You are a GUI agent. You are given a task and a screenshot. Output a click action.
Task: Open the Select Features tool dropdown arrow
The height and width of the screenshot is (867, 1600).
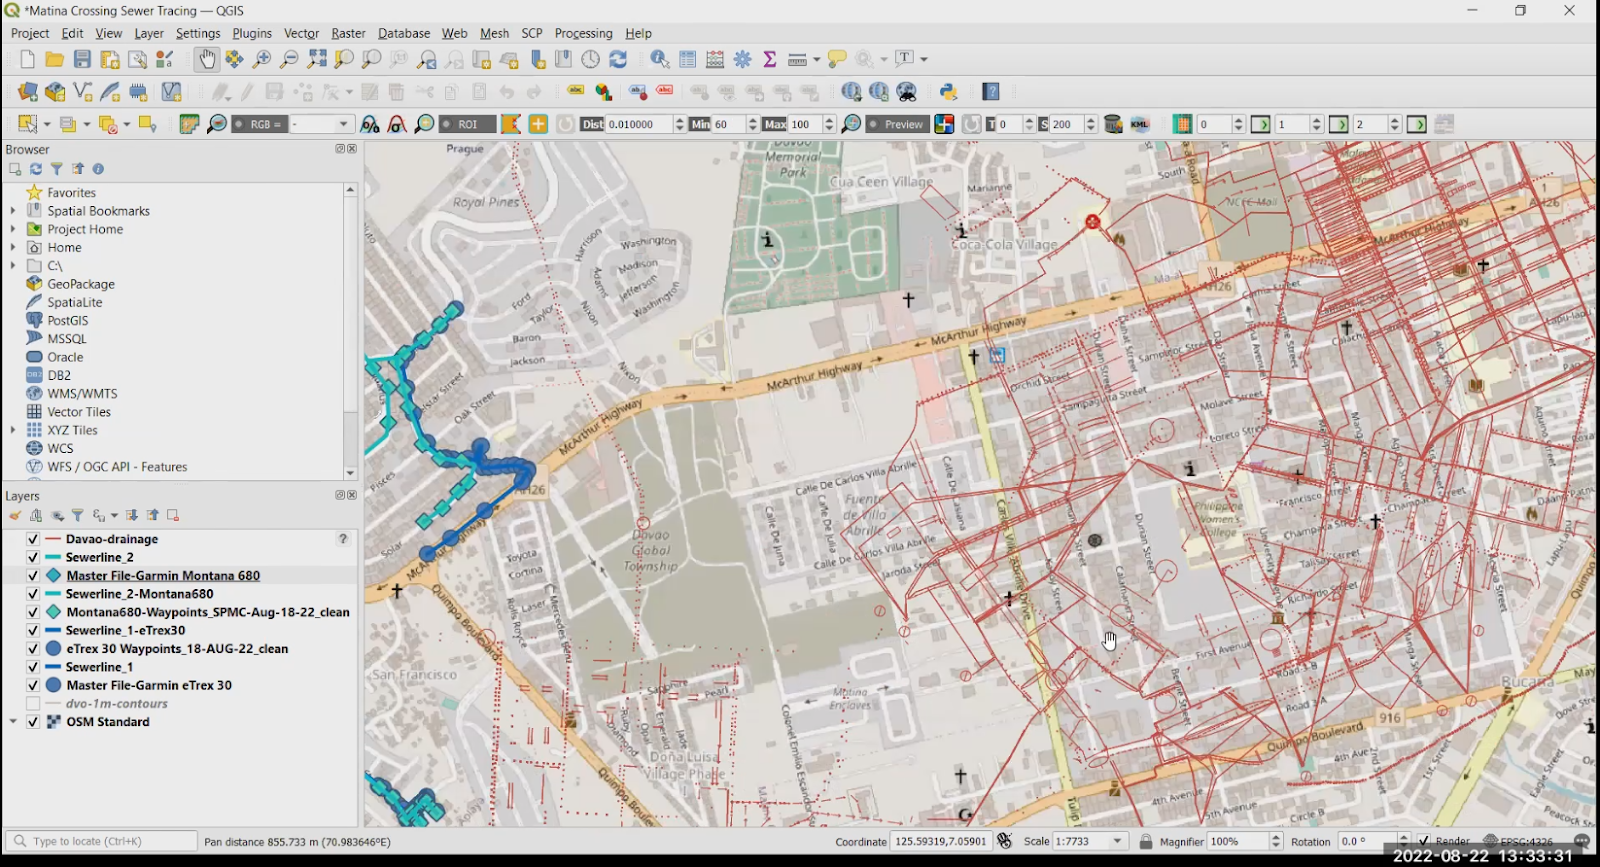[46, 124]
